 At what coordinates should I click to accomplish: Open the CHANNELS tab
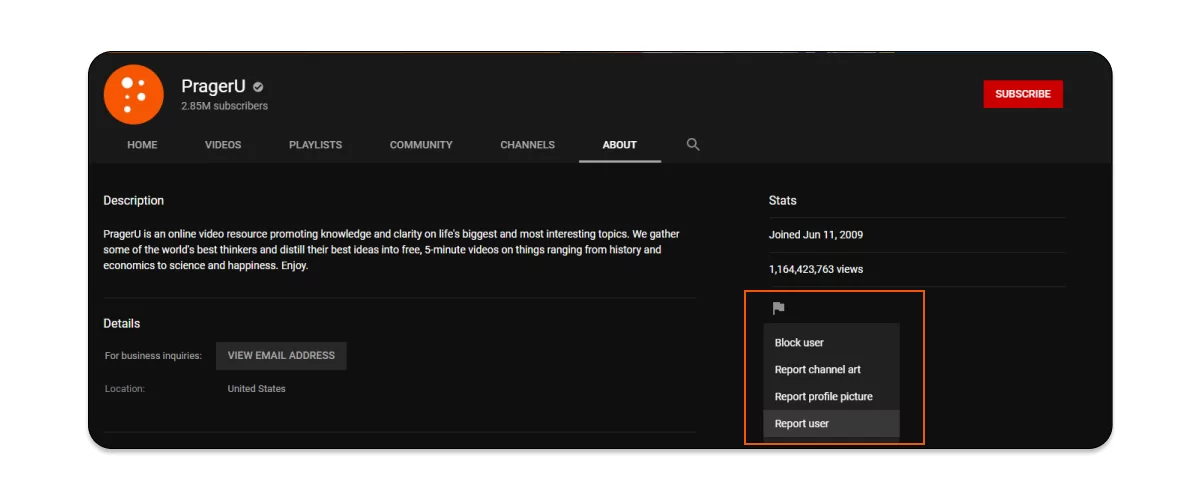pyautogui.click(x=527, y=145)
